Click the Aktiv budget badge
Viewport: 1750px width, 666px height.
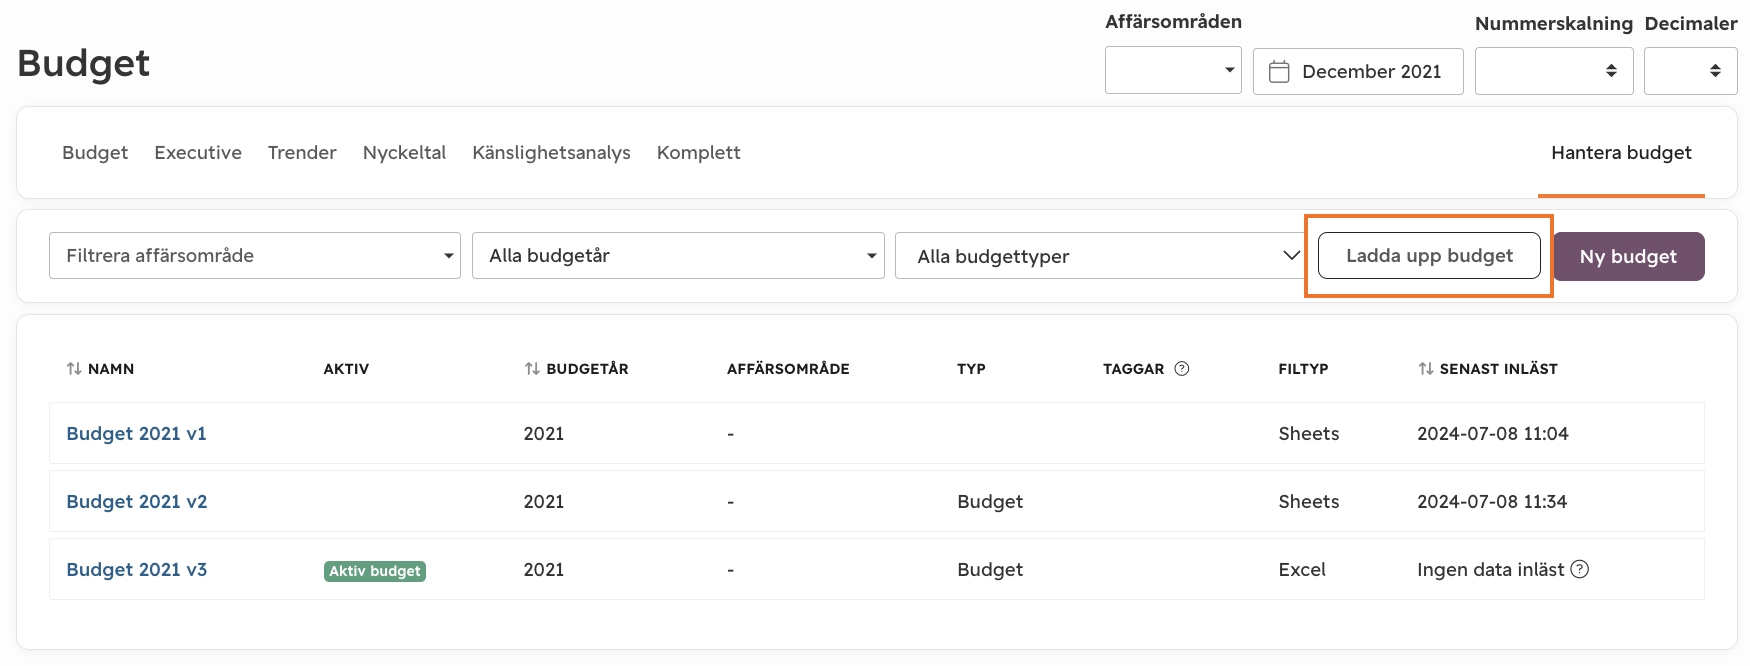375,571
